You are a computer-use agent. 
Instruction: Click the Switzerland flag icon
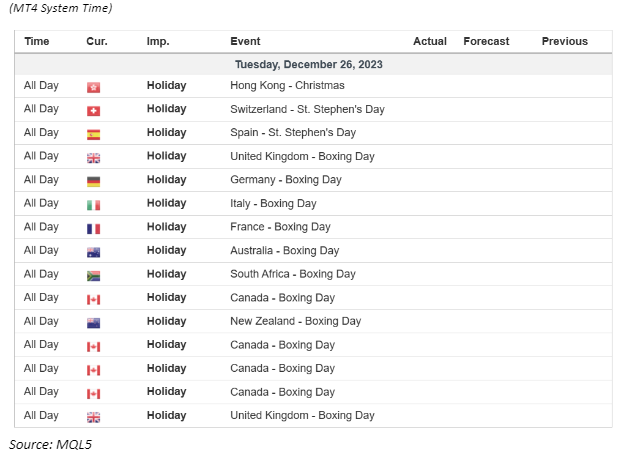94,110
